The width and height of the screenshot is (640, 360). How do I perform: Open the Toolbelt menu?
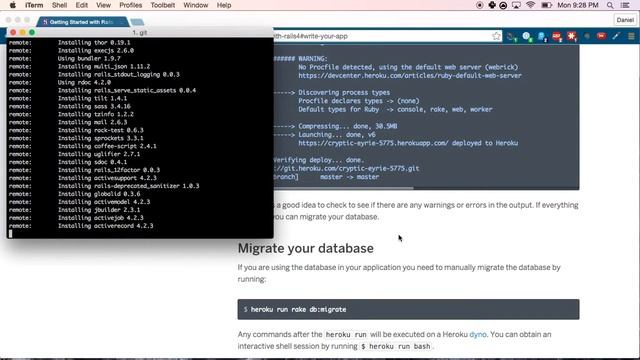point(162,5)
